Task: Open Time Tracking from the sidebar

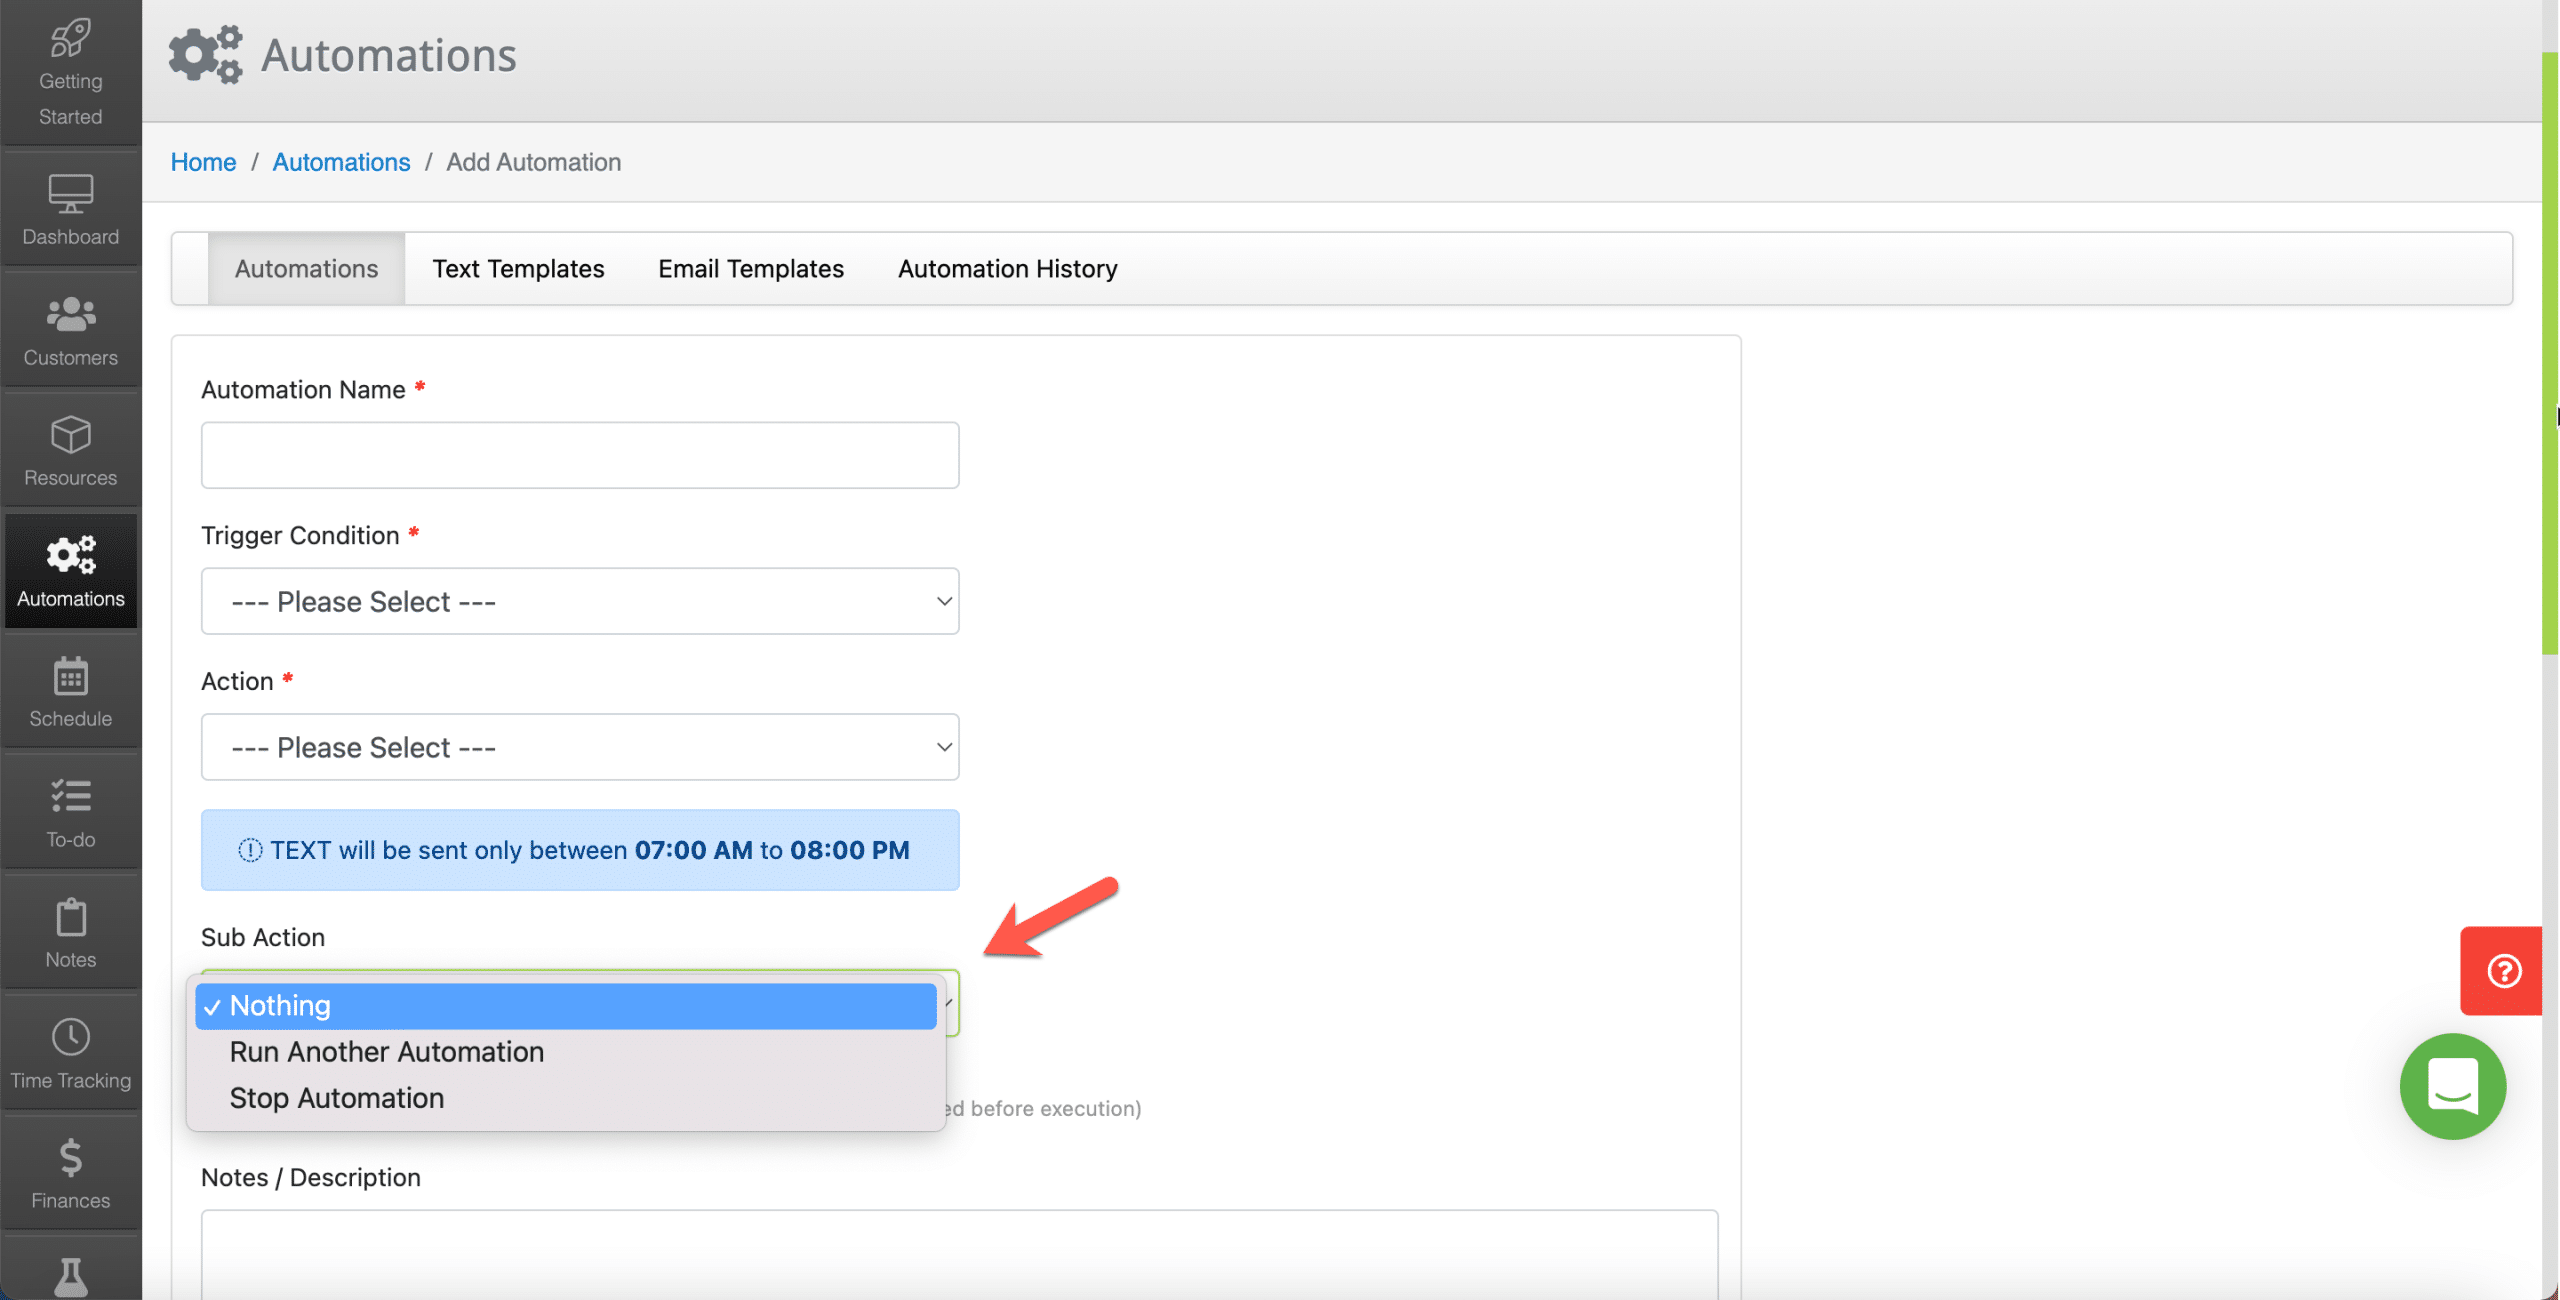Action: (x=70, y=1050)
